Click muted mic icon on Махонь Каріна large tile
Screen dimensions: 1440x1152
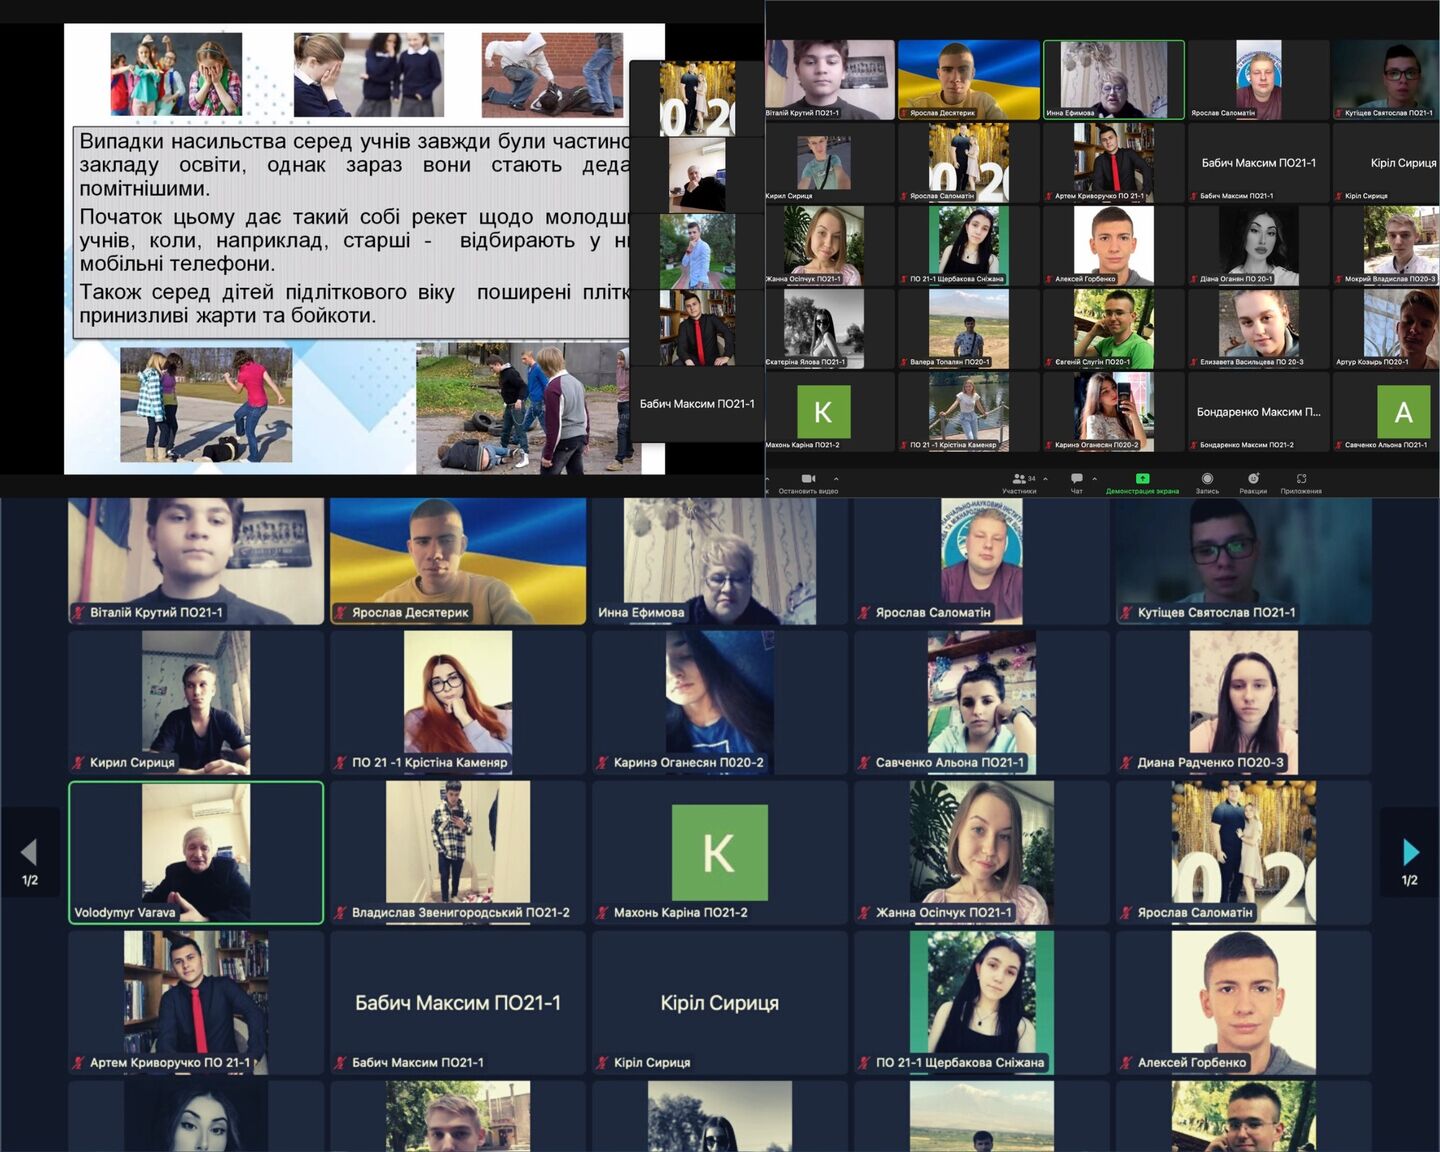(603, 913)
